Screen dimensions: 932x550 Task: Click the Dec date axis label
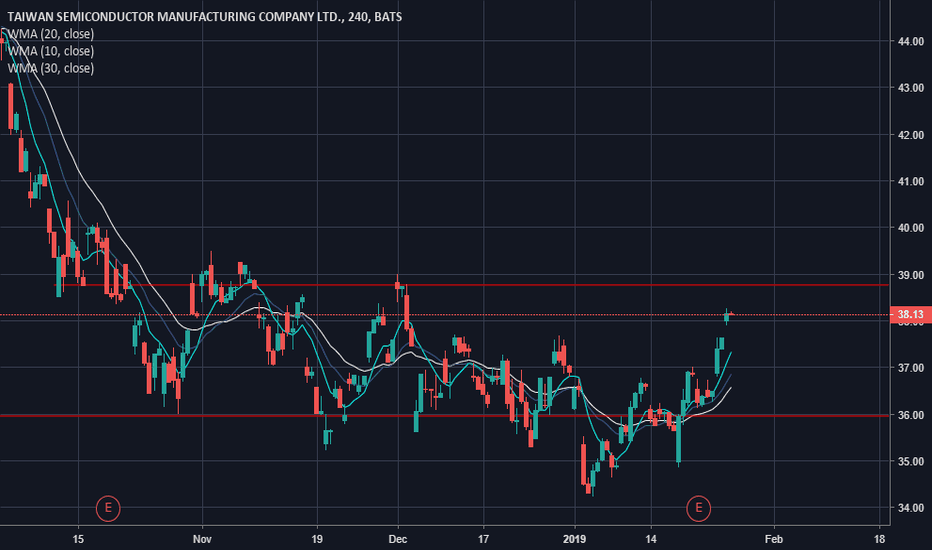[x=398, y=539]
